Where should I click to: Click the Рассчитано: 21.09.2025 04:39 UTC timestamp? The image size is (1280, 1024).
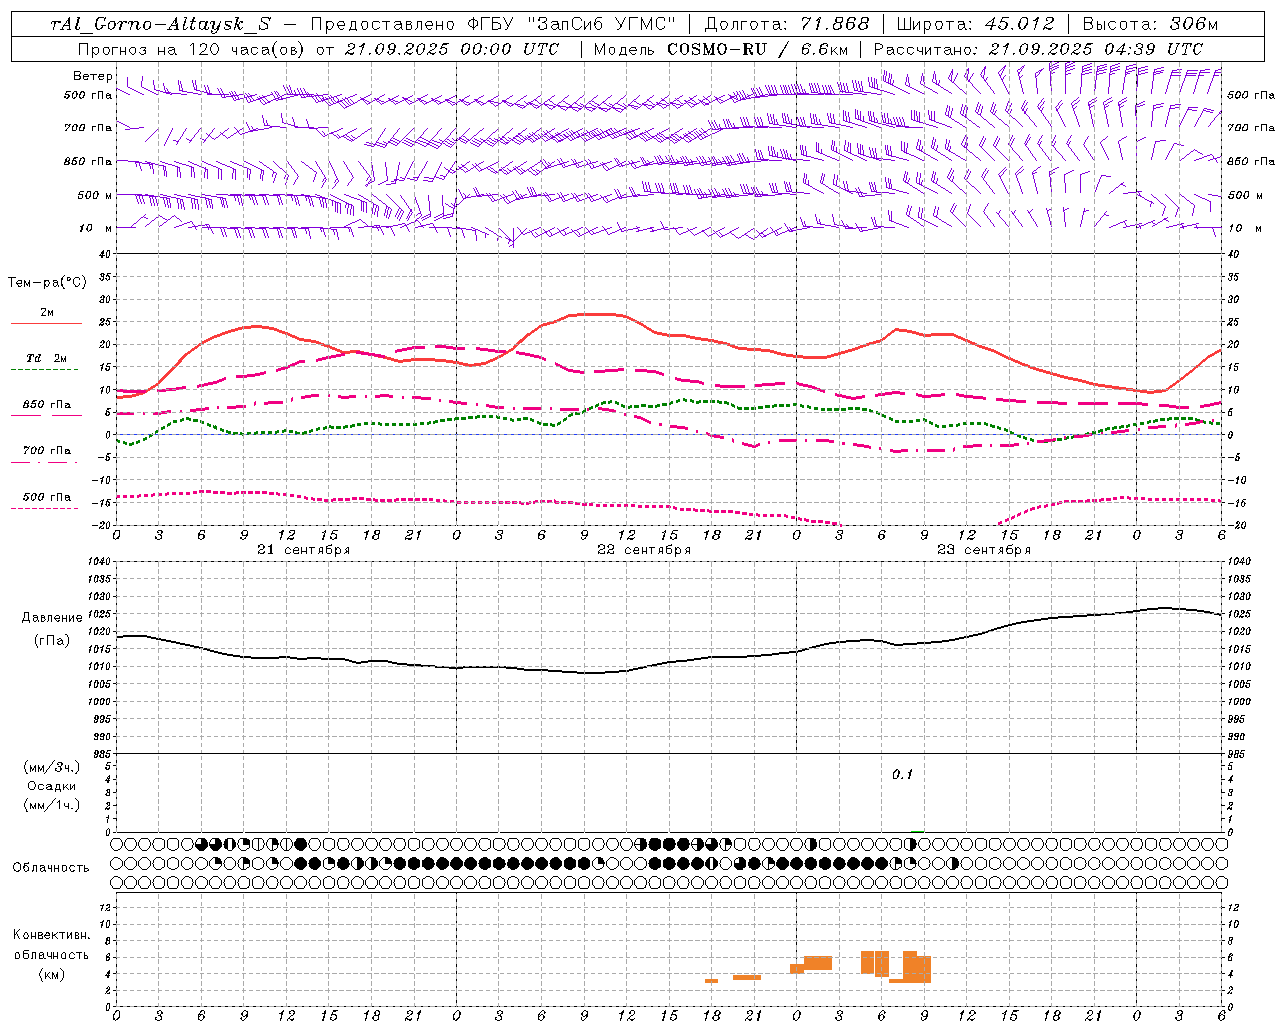1038,49
